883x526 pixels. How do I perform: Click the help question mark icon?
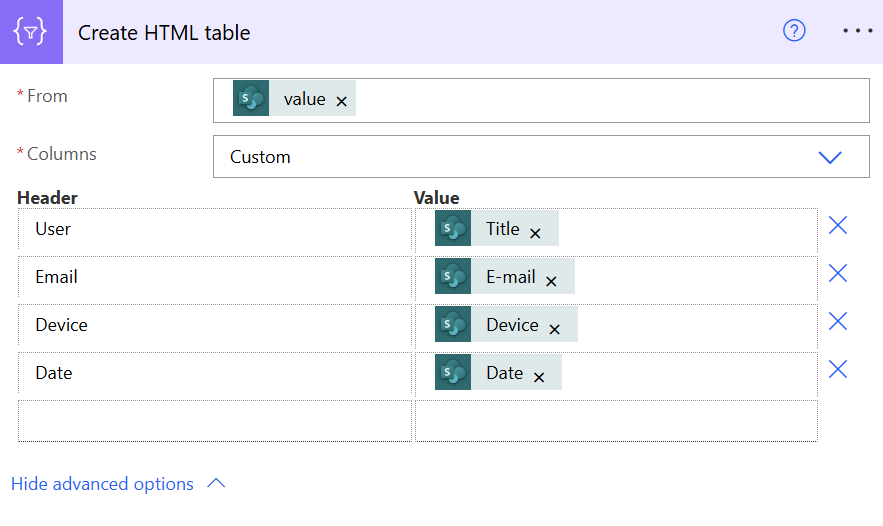[x=794, y=31]
